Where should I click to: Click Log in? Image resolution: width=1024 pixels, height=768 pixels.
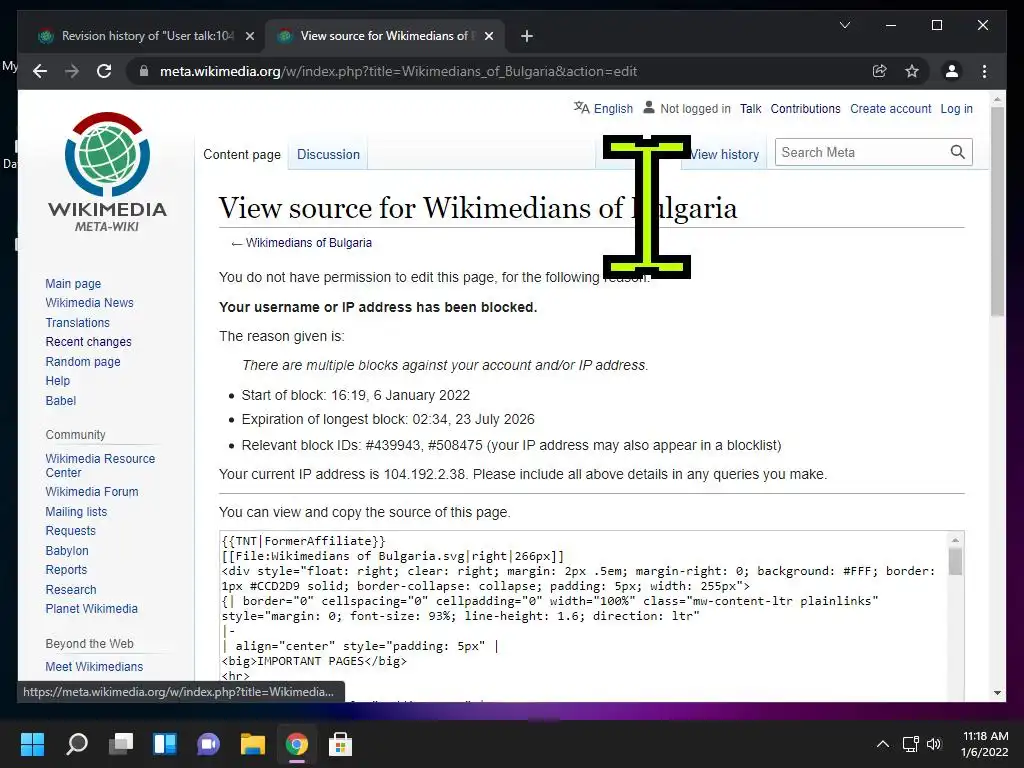[956, 108]
